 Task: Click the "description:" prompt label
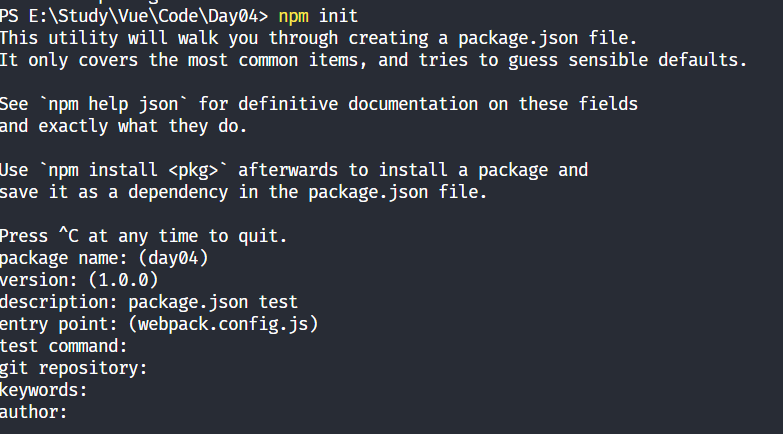pos(58,302)
